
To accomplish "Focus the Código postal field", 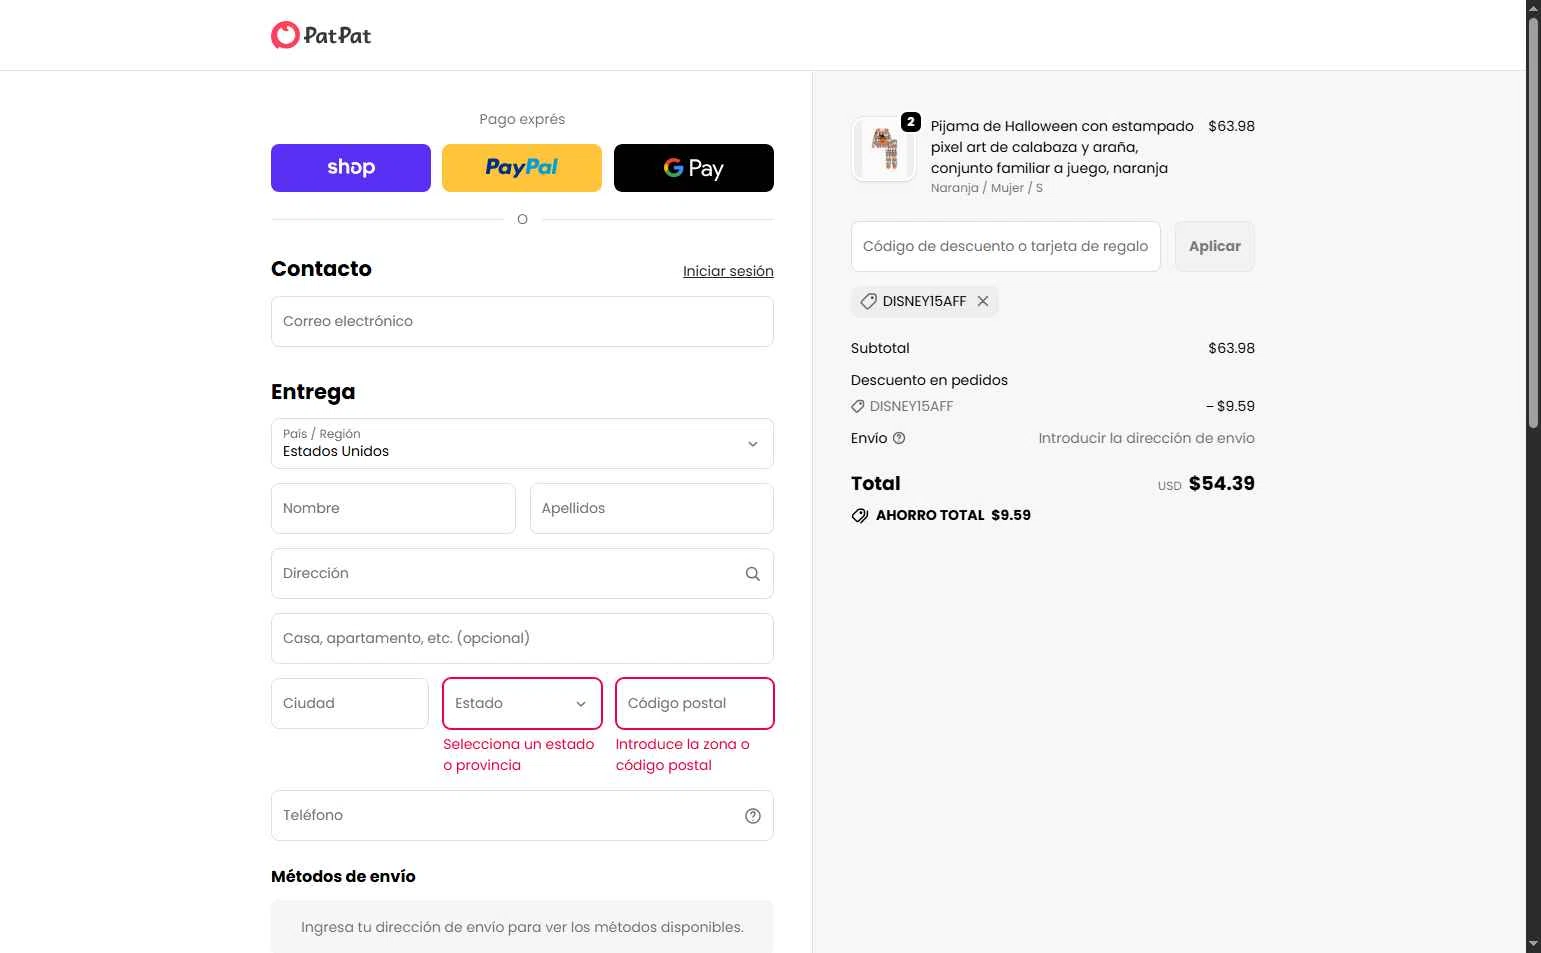I will tap(695, 703).
